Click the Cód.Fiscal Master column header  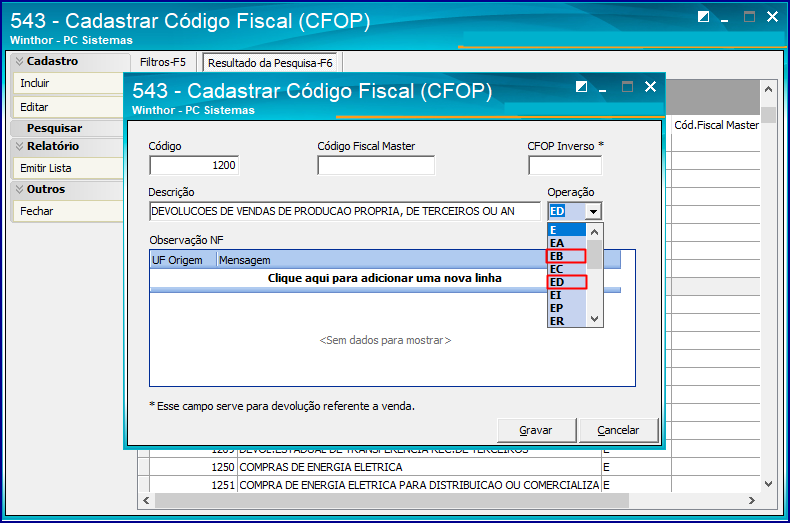point(716,125)
